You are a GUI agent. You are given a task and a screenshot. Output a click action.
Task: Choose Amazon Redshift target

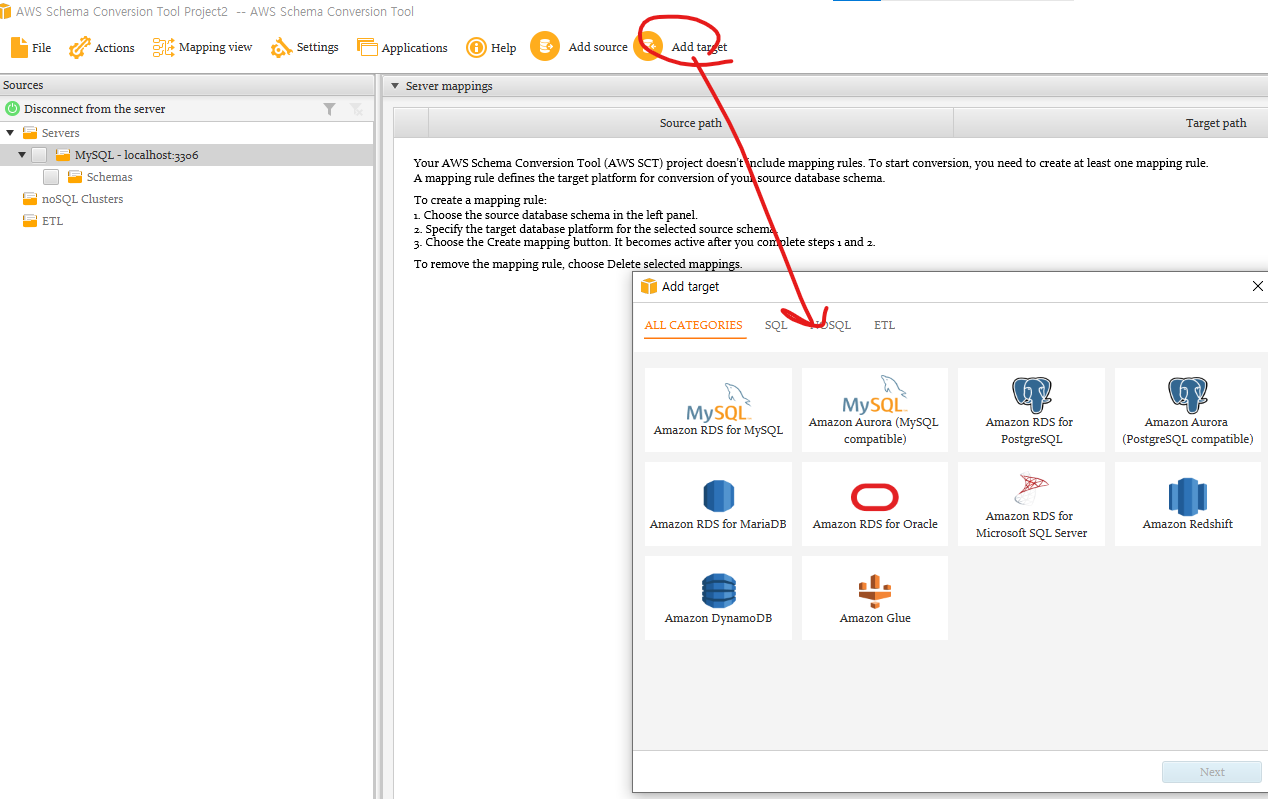point(1188,504)
